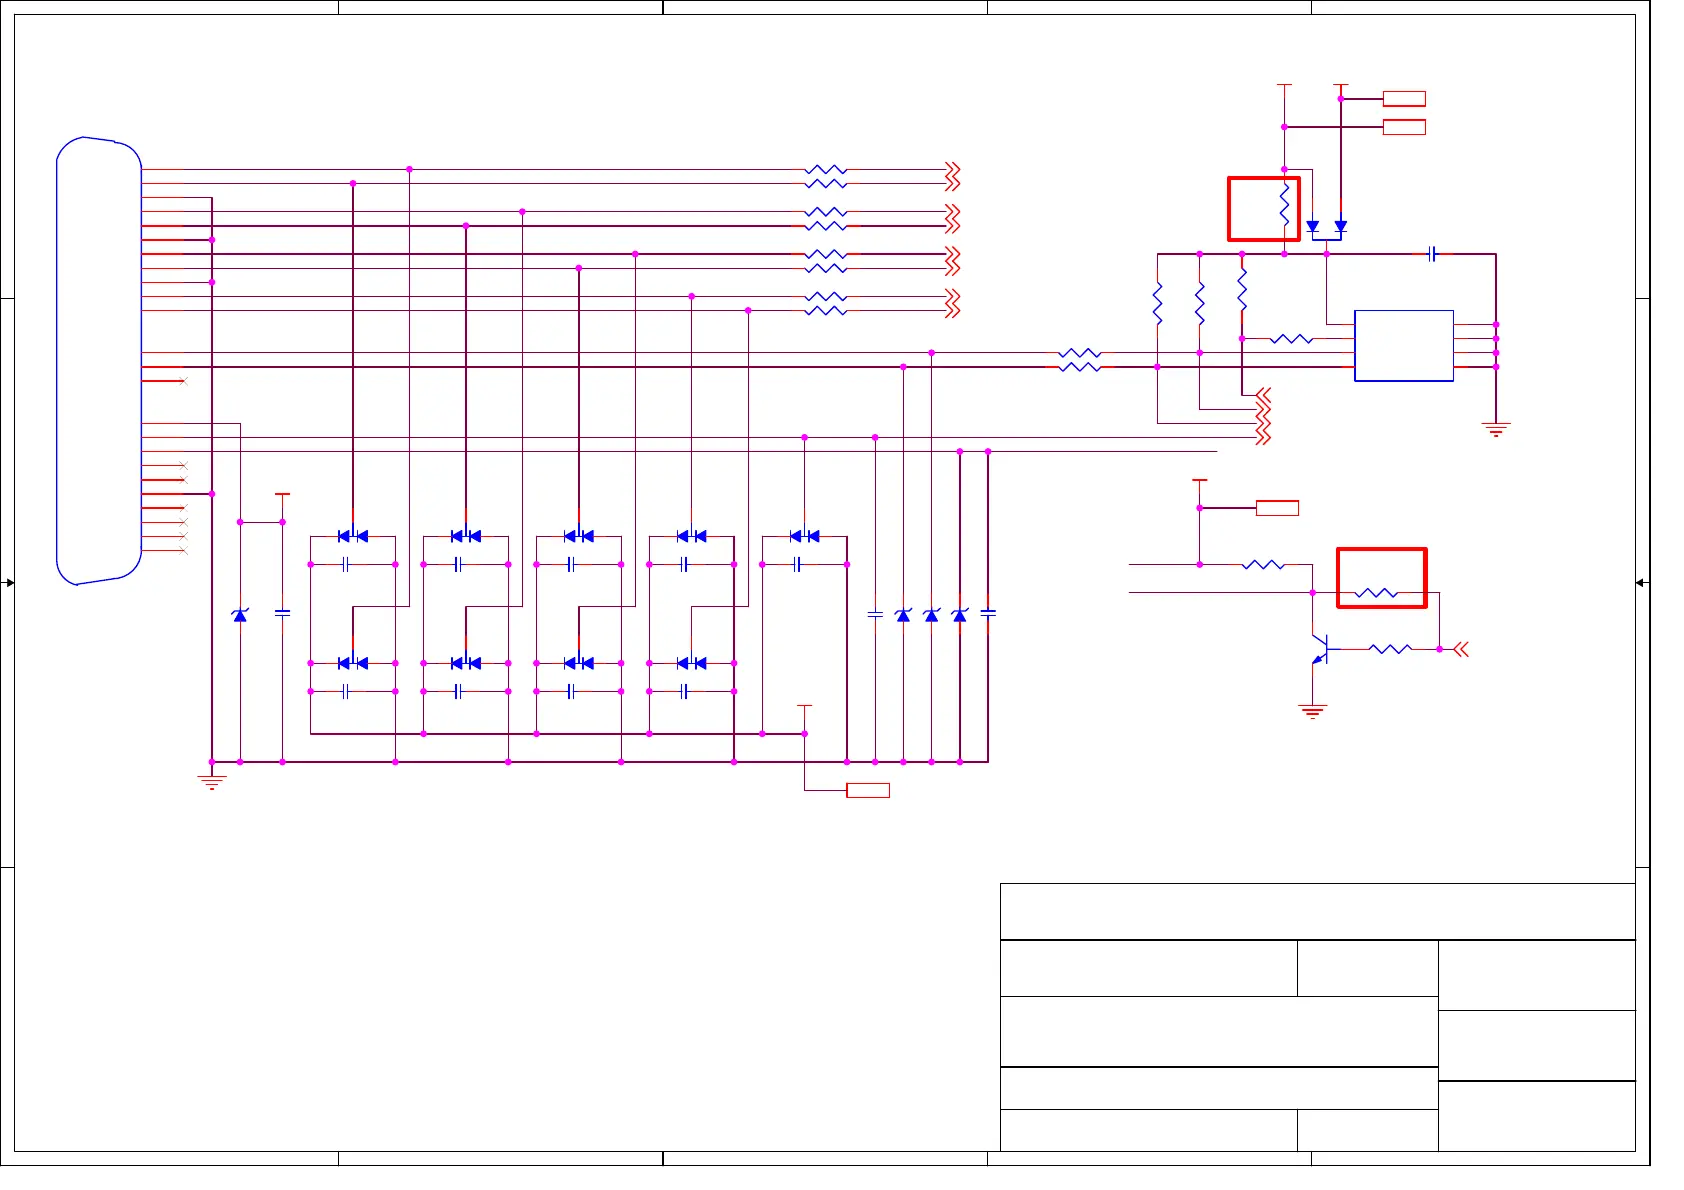This screenshot has height=1190, width=1684.
Task: Click the capacitor right of the dual diode
Action: pos(1432,255)
